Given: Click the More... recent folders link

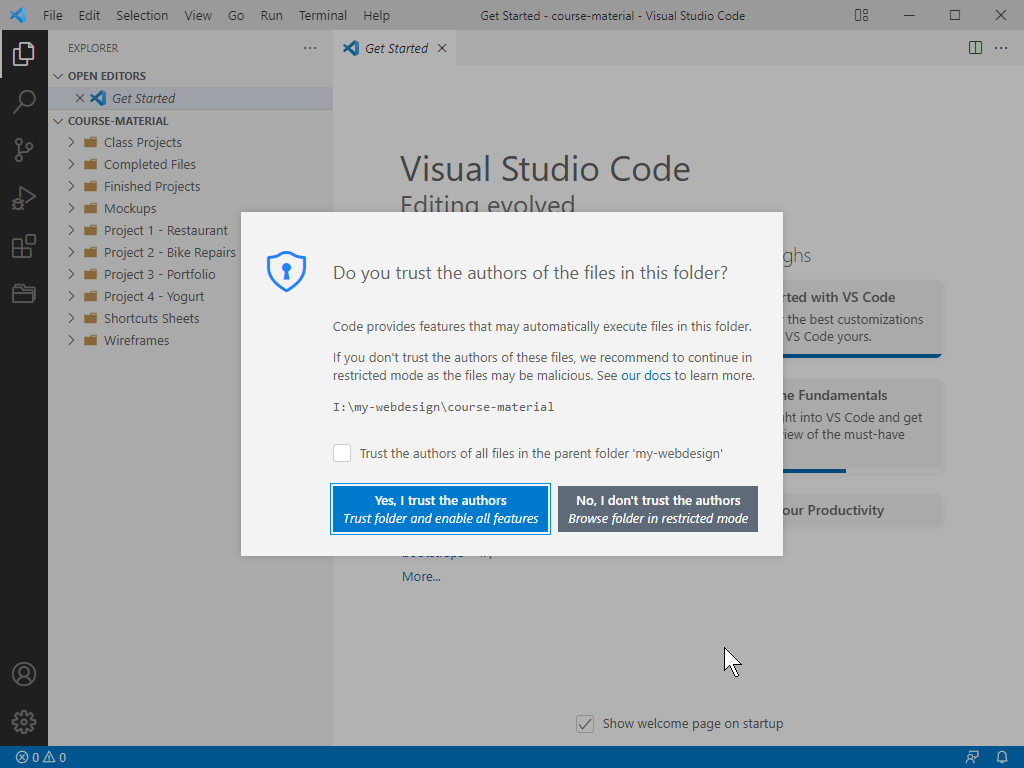Looking at the screenshot, I should point(421,577).
